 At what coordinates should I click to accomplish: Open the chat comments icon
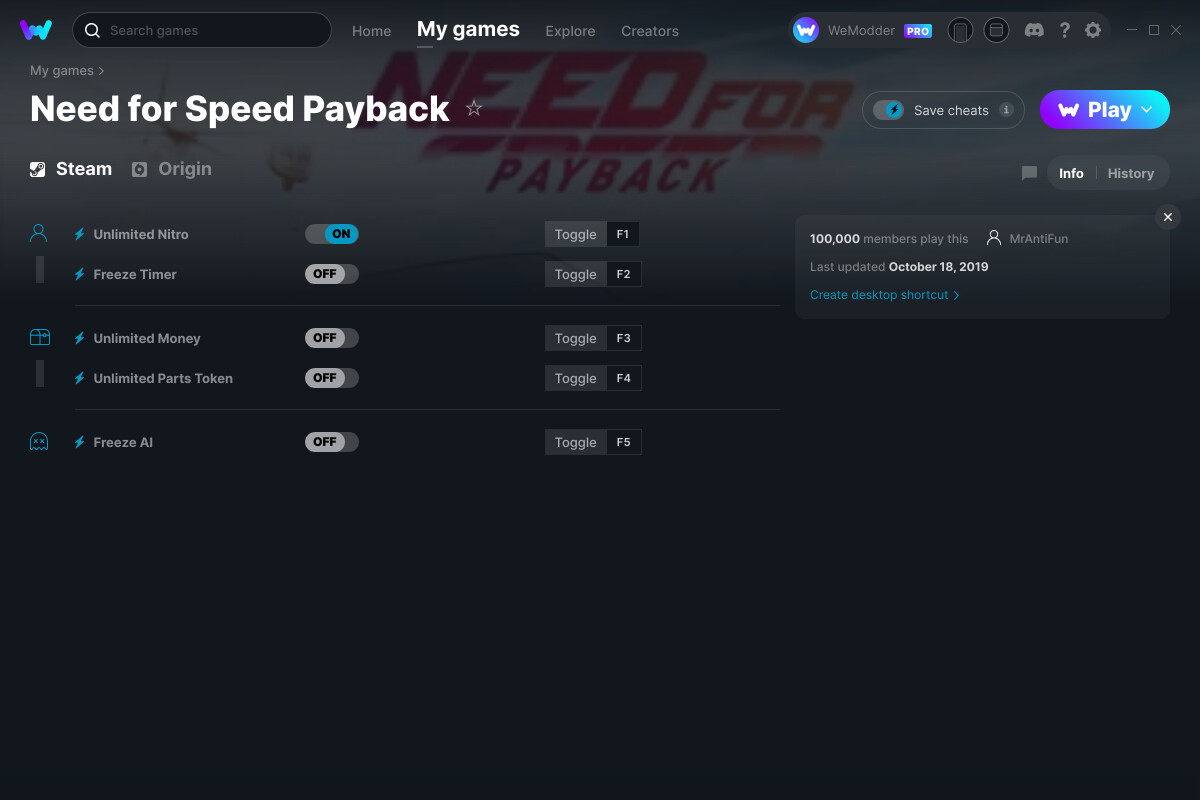tap(1029, 173)
